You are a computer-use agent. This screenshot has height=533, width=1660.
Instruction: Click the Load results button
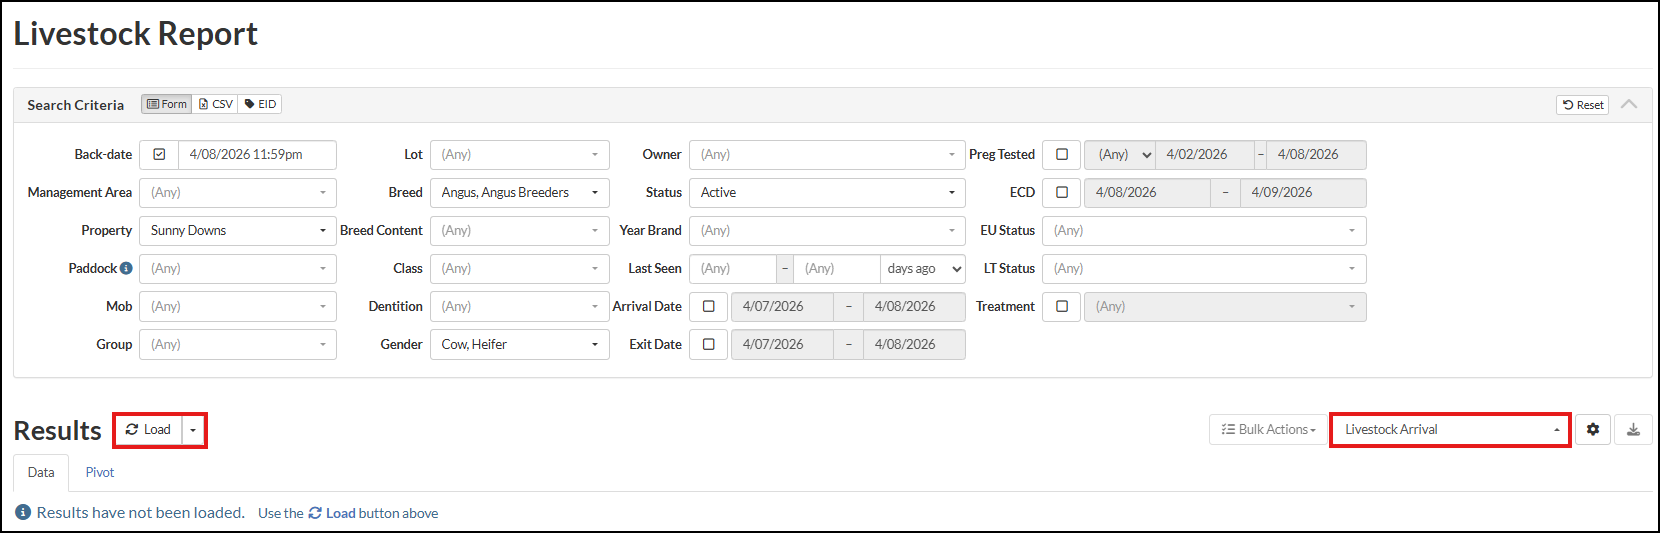pyautogui.click(x=149, y=430)
